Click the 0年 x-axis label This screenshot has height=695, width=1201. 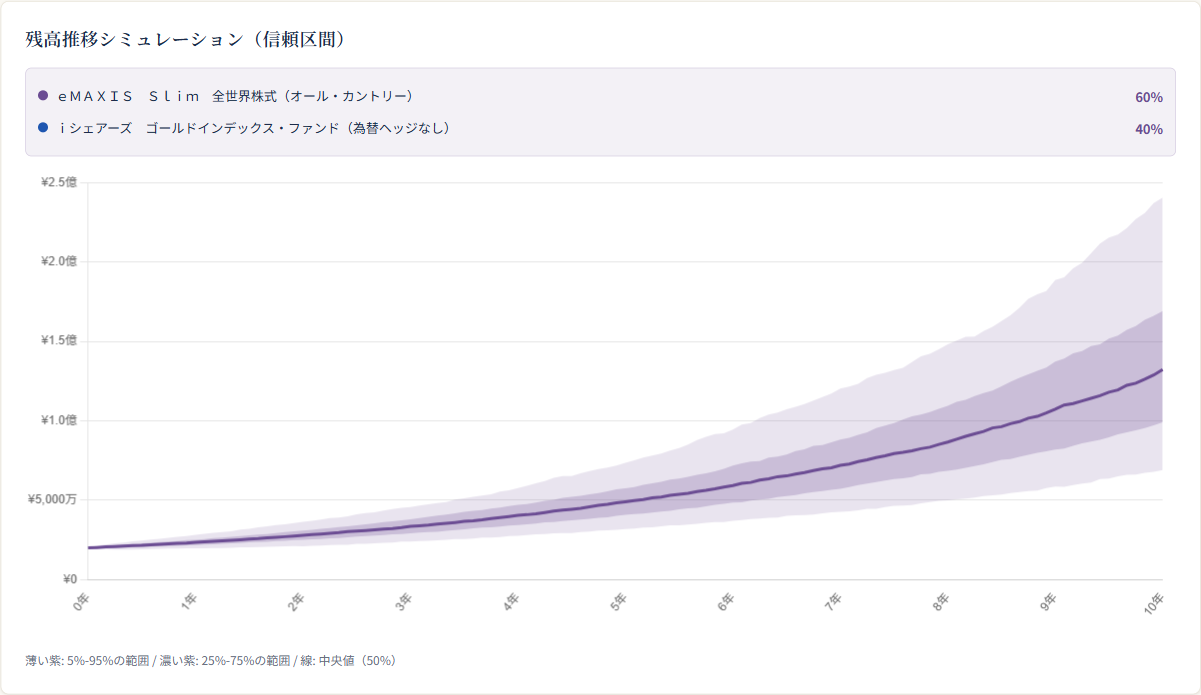tap(82, 601)
